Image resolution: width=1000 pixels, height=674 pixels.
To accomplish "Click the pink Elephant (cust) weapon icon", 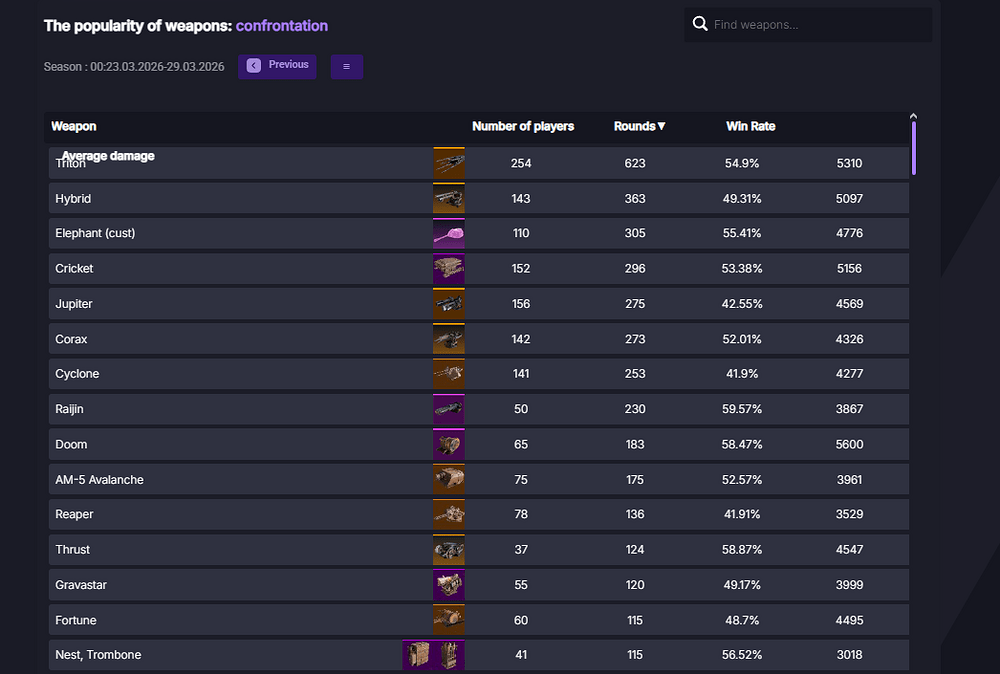I will (x=449, y=233).
